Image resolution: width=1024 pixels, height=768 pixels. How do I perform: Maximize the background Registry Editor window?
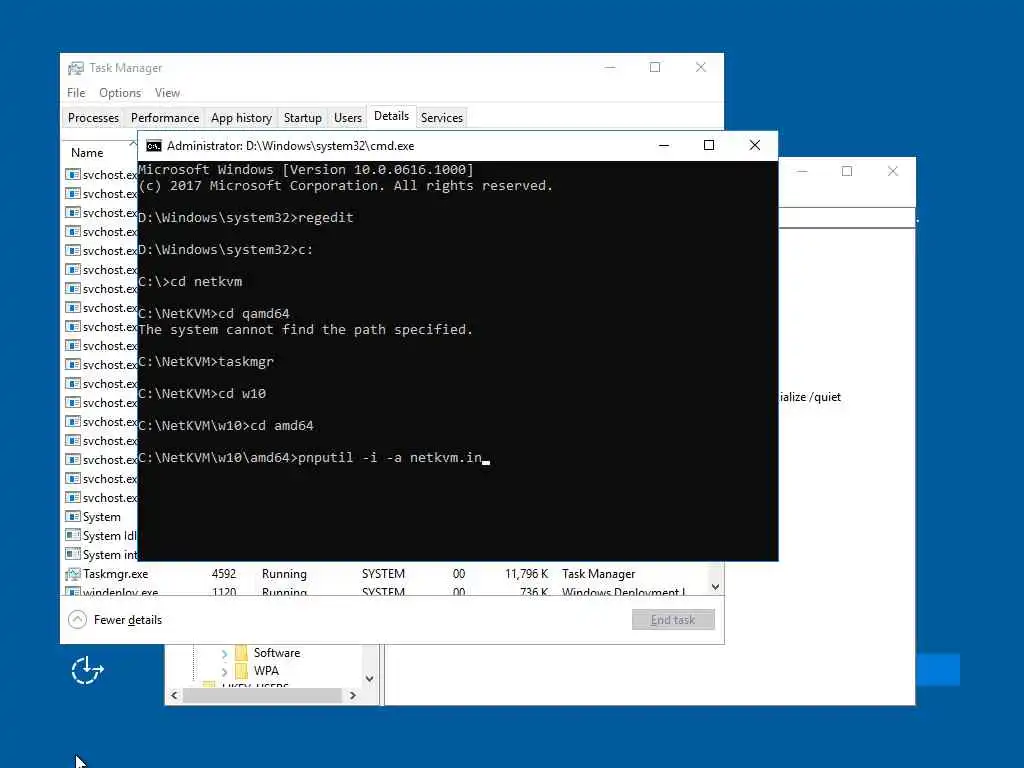click(847, 171)
